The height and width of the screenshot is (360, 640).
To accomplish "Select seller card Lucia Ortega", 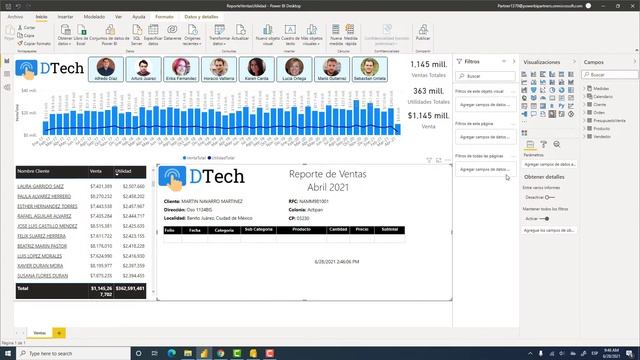I will click(294, 69).
